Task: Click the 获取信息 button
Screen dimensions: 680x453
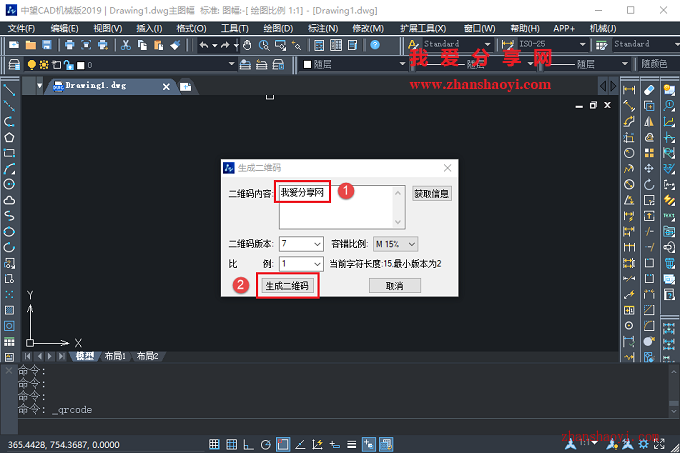Action: point(432,194)
